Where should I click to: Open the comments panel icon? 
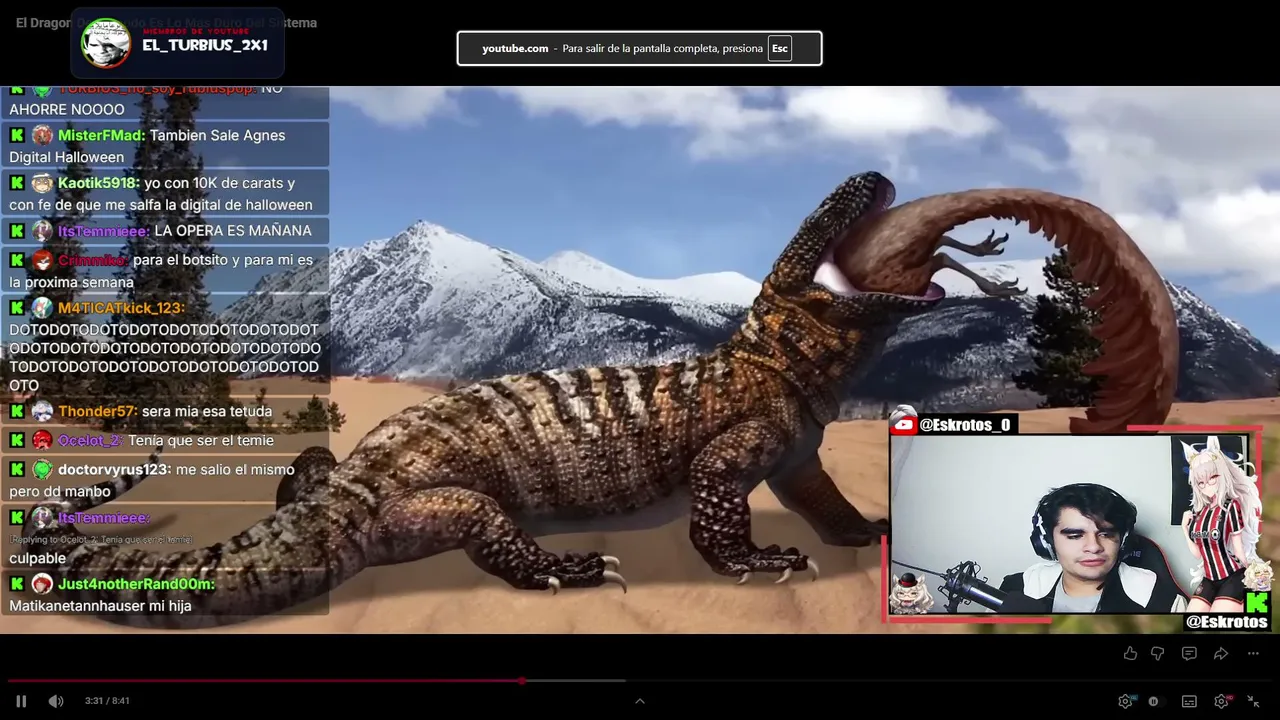(x=1189, y=653)
